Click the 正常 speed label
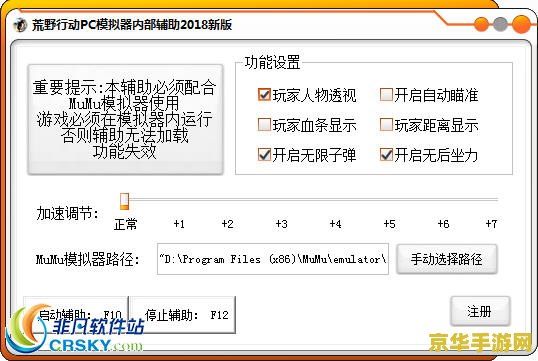Screen dimensions: 538x361 126,224
